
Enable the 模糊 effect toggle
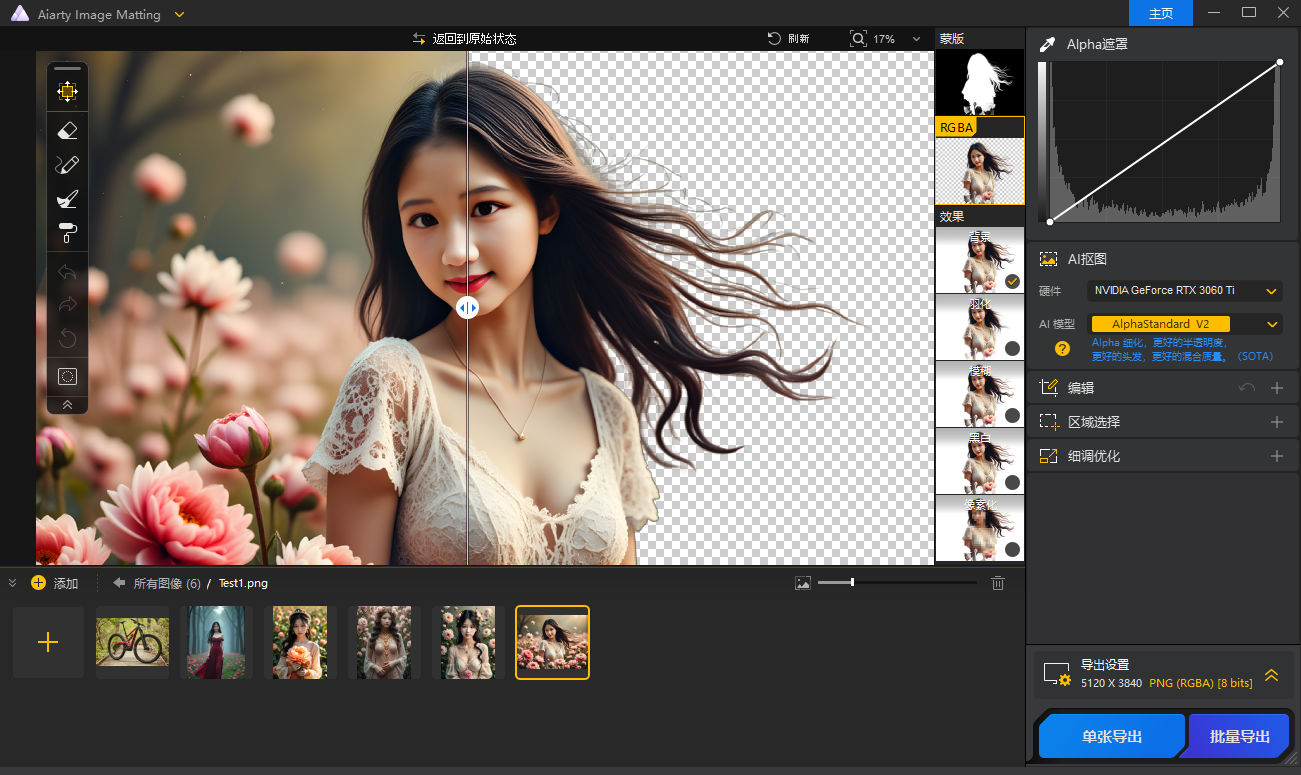[x=1012, y=415]
